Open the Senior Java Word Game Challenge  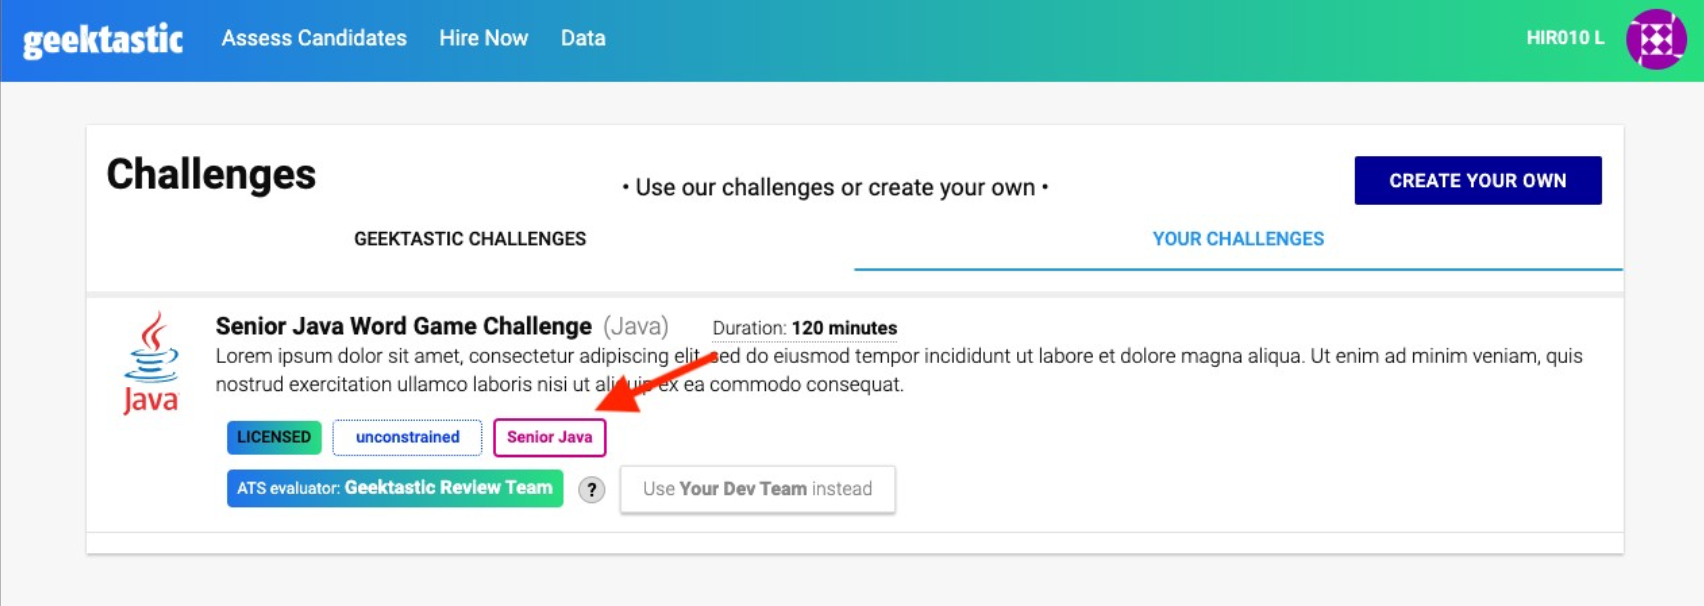(x=402, y=326)
